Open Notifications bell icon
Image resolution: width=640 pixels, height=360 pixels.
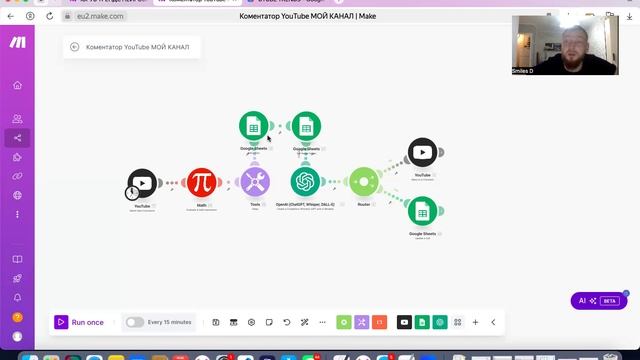coord(17,298)
